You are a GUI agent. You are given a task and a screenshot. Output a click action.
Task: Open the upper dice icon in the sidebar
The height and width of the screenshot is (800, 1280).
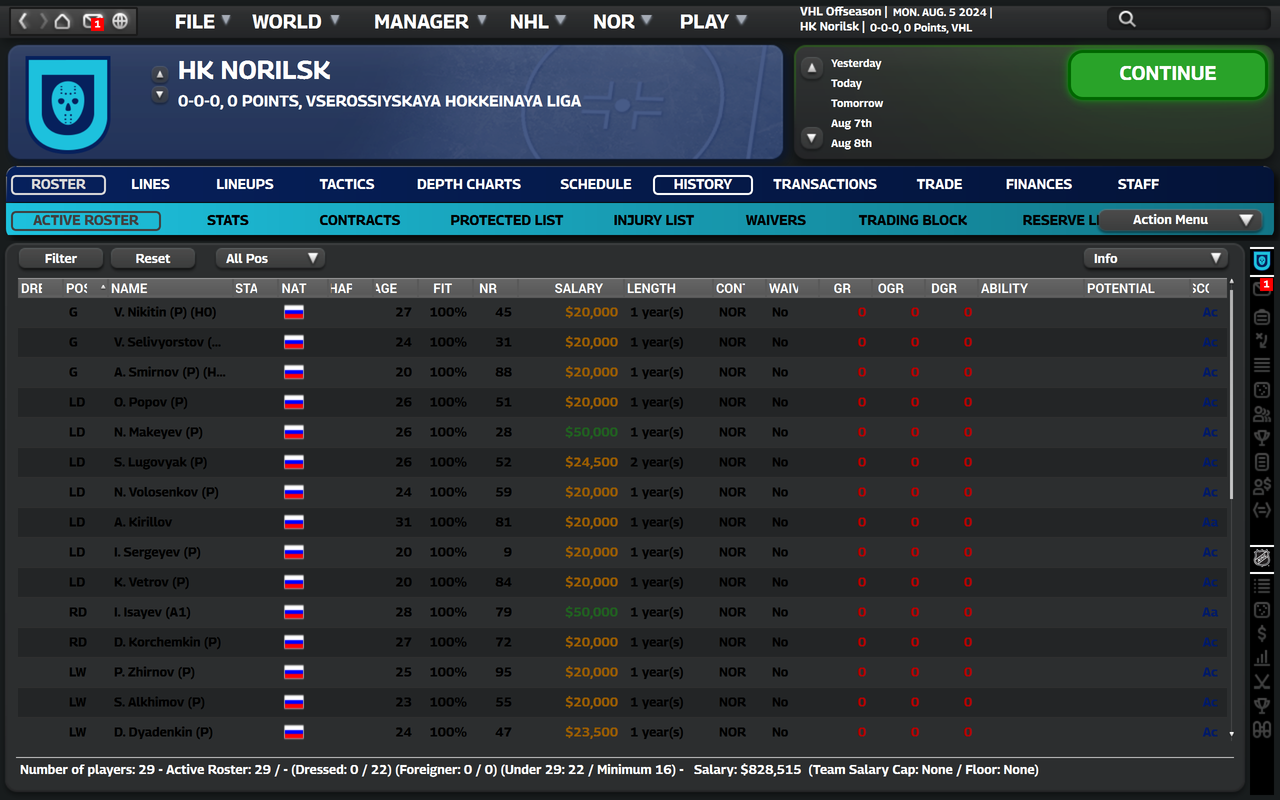[x=1262, y=390]
